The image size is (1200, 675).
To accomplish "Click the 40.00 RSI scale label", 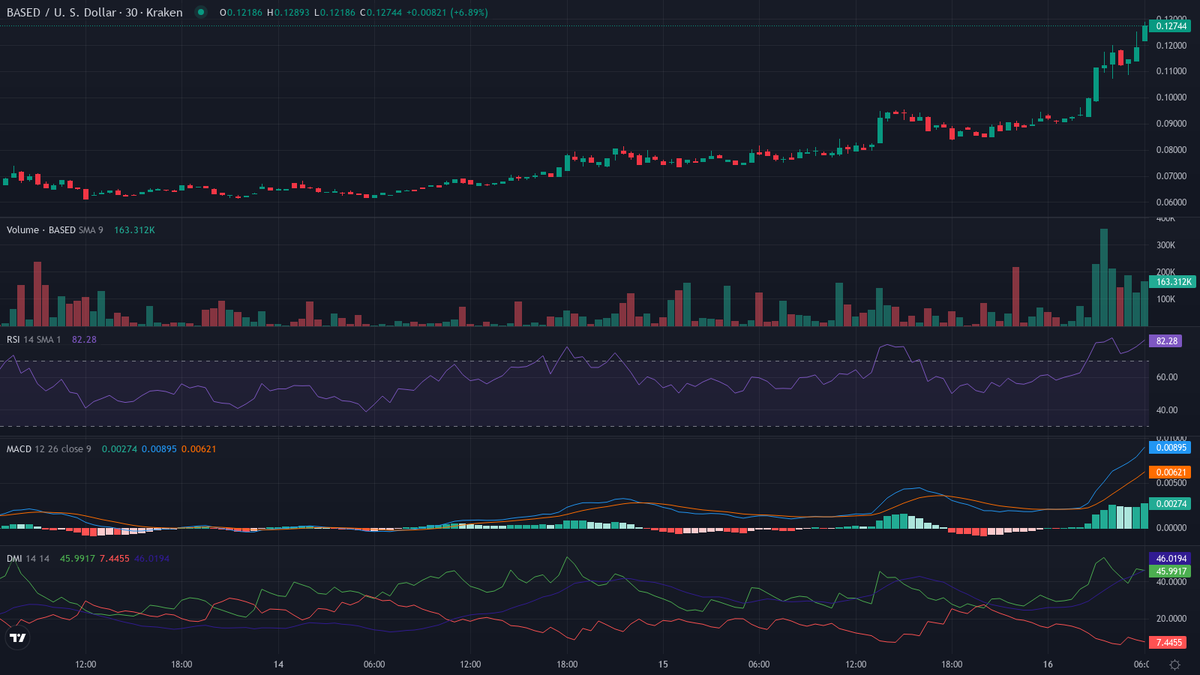I will pos(1168,410).
